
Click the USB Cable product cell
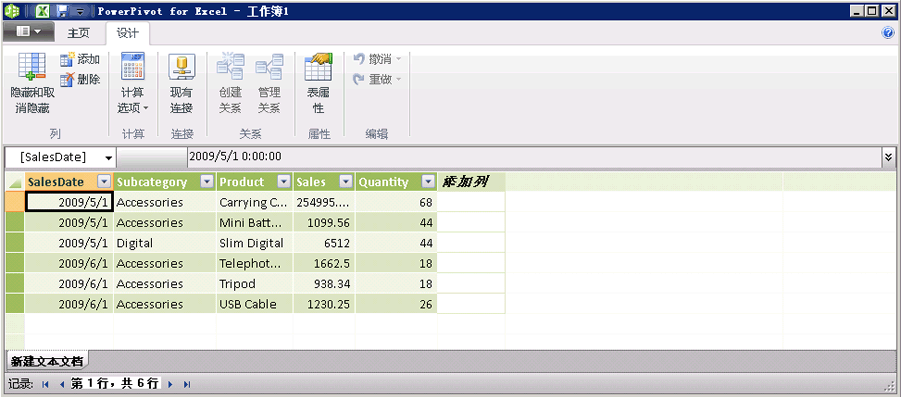(255, 304)
